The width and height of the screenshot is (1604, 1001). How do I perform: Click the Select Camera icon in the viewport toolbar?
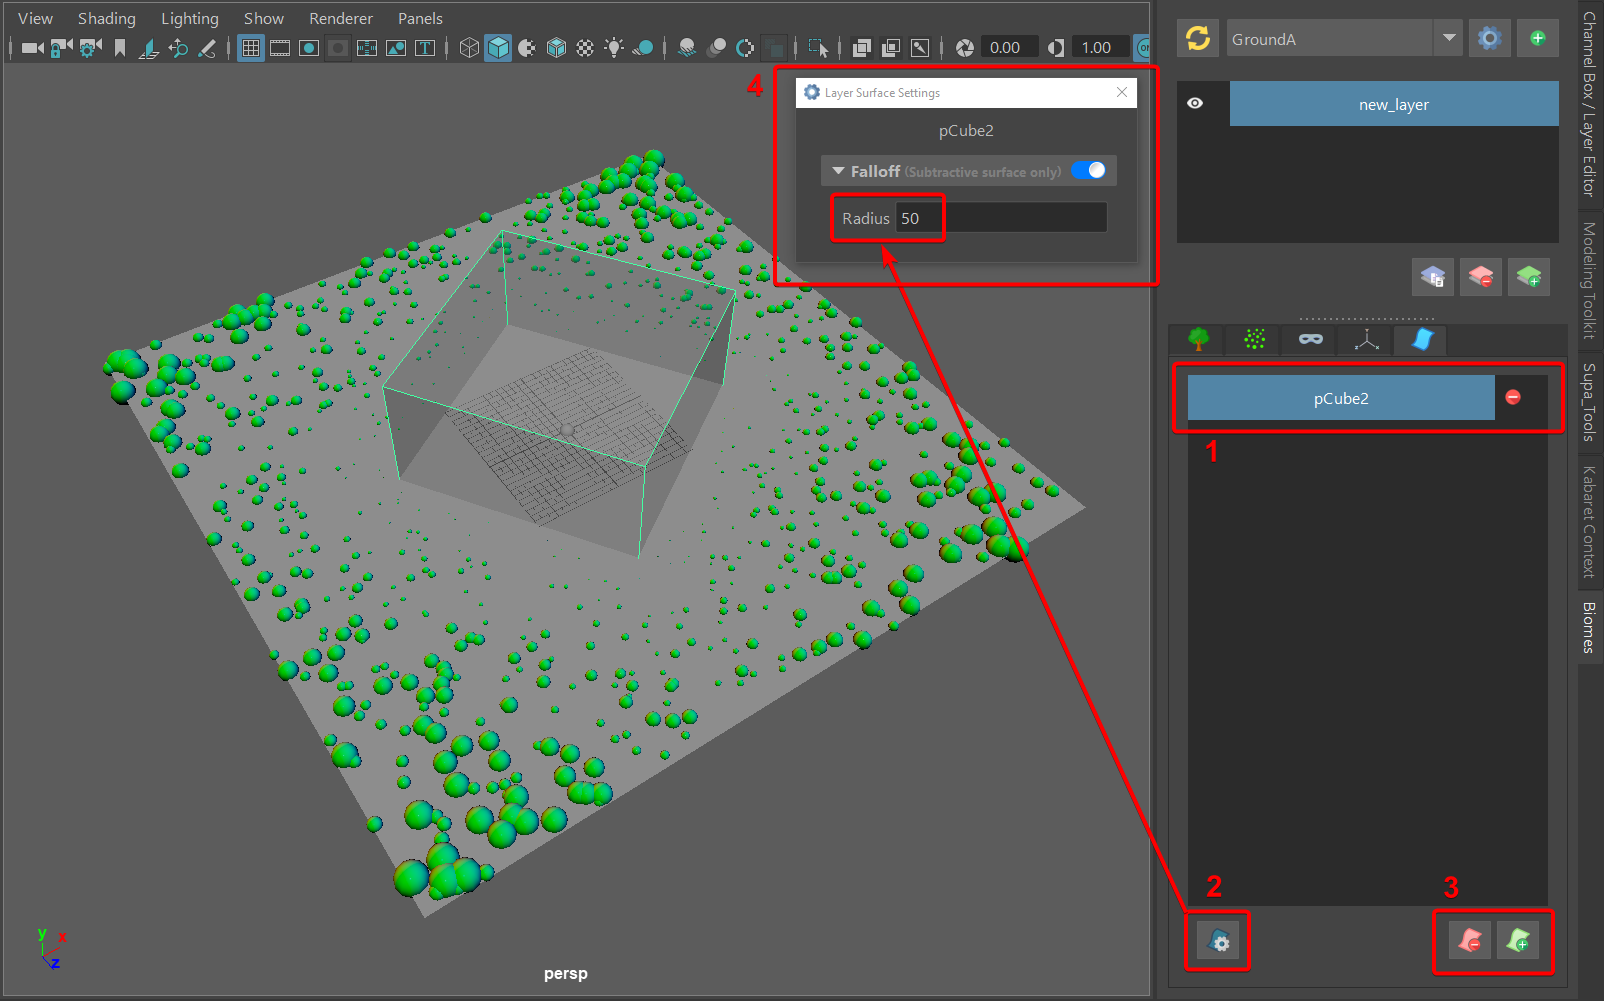tap(32, 47)
